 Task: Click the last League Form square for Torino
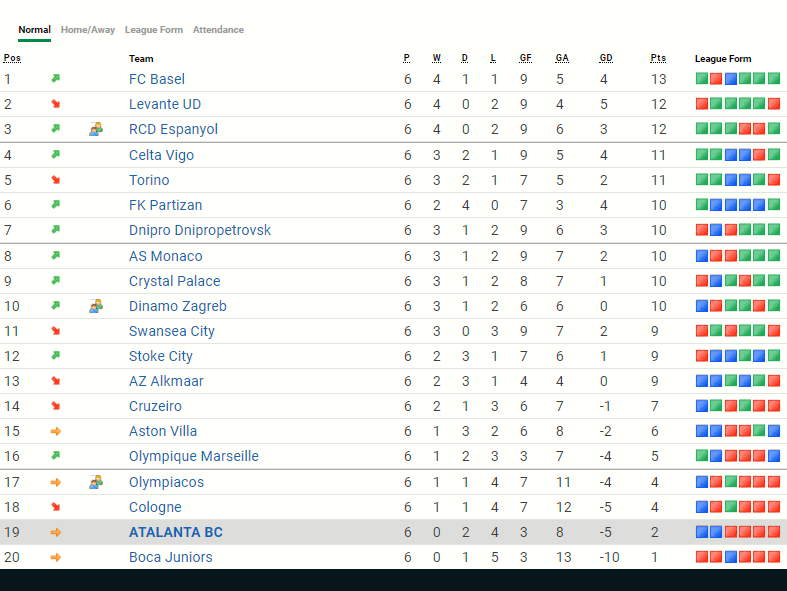click(x=773, y=180)
